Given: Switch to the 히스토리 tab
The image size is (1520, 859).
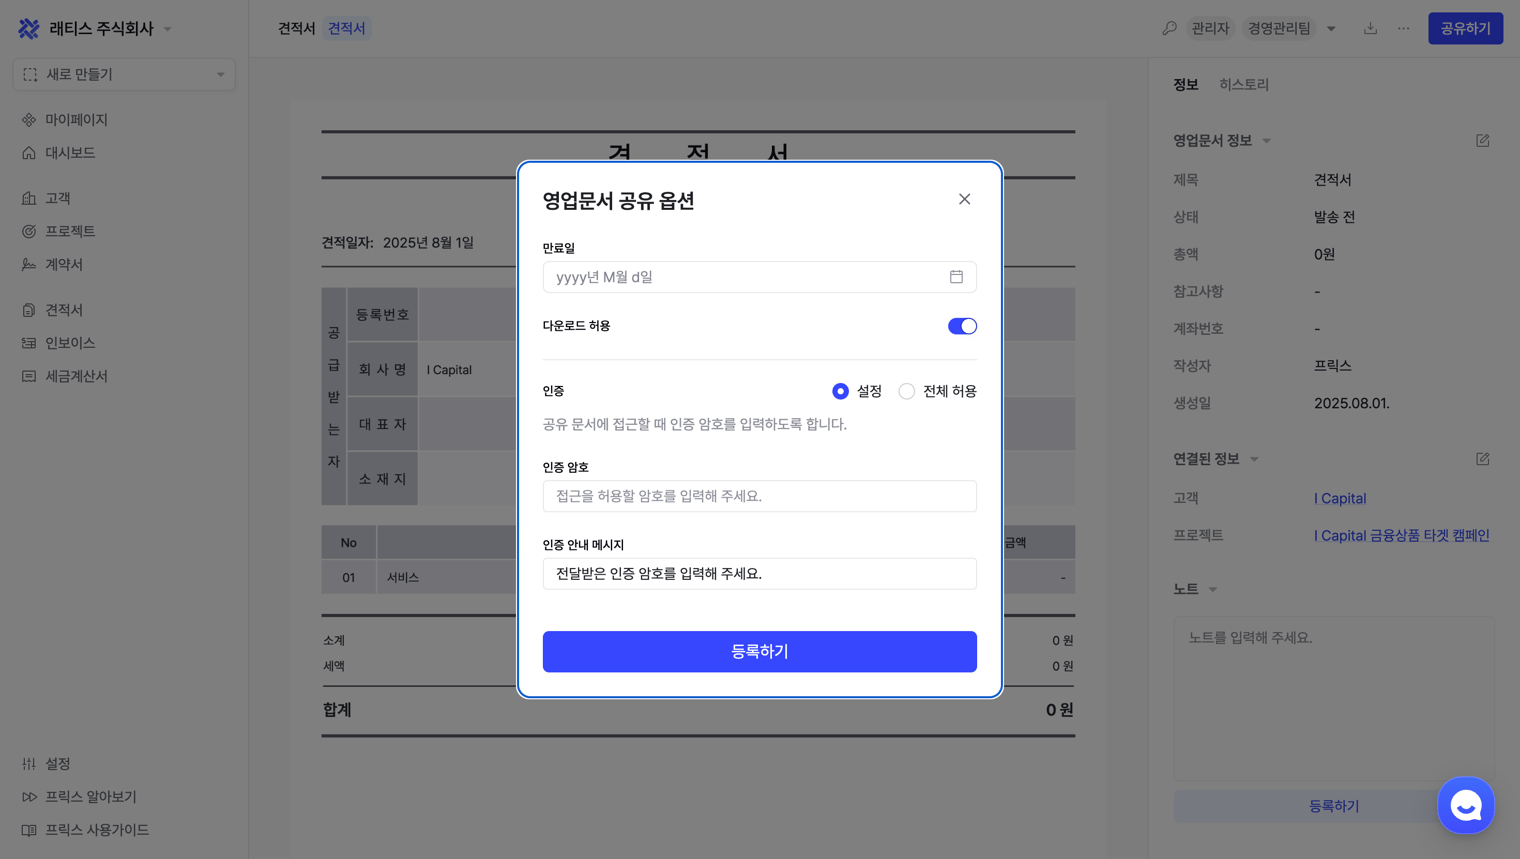Looking at the screenshot, I should [x=1244, y=85].
